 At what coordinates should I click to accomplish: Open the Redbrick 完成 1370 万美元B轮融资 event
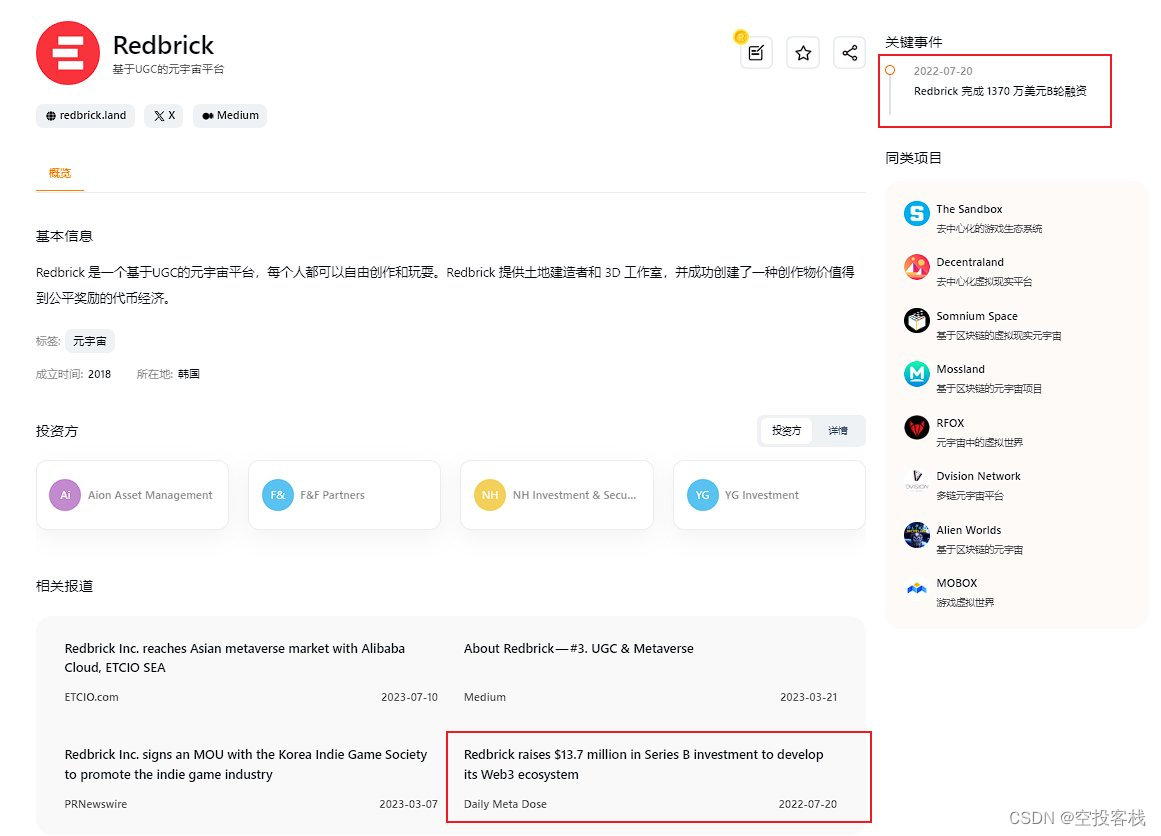pyautogui.click(x=1000, y=91)
